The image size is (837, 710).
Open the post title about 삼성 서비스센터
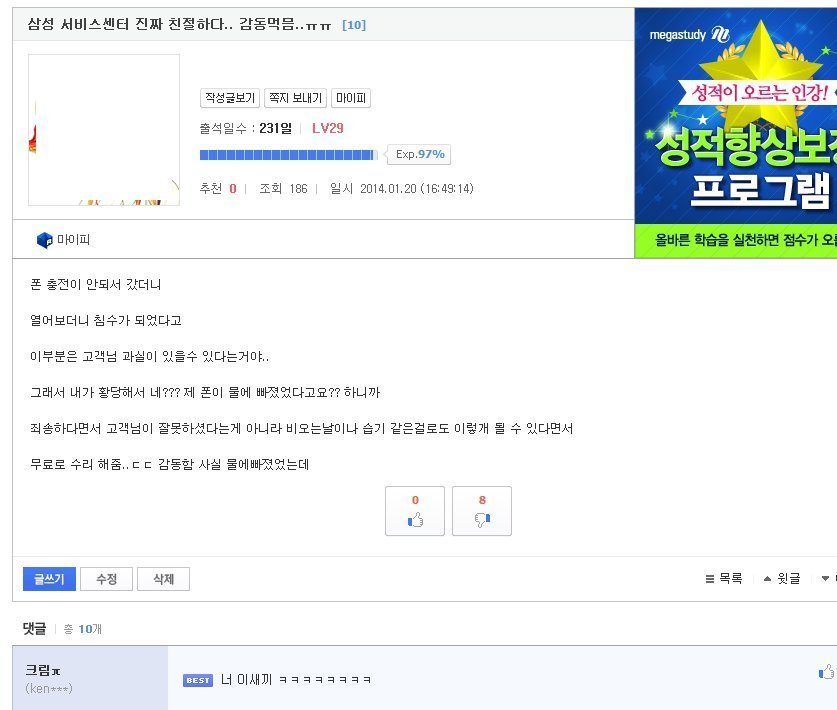pos(179,25)
